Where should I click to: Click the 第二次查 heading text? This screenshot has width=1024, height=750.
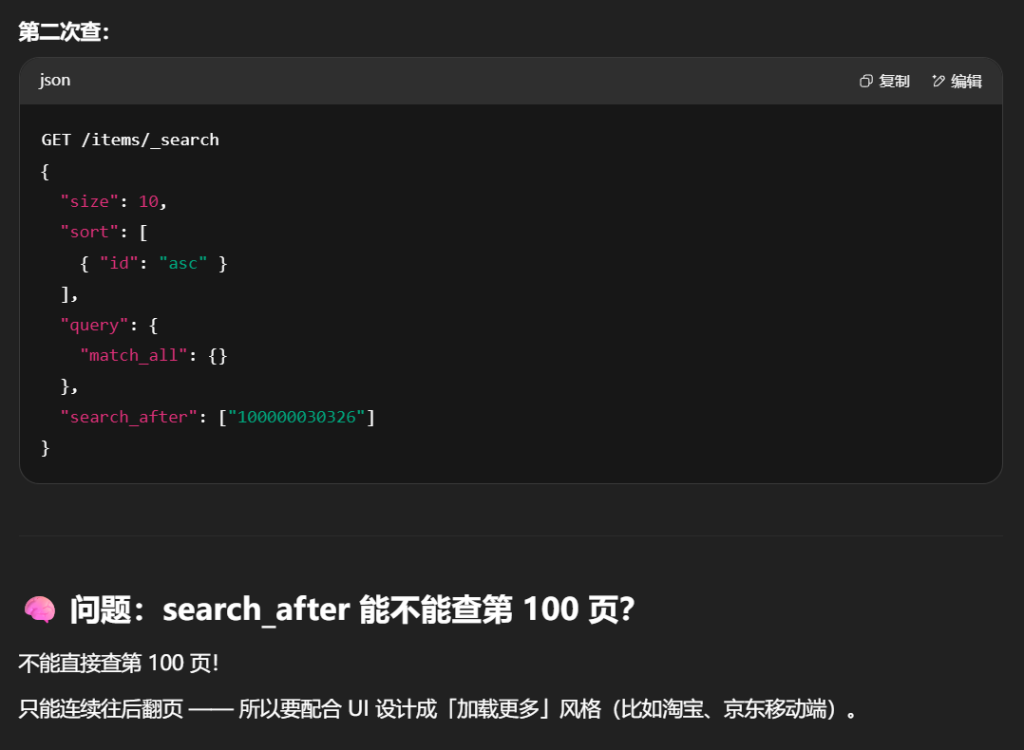click(63, 32)
